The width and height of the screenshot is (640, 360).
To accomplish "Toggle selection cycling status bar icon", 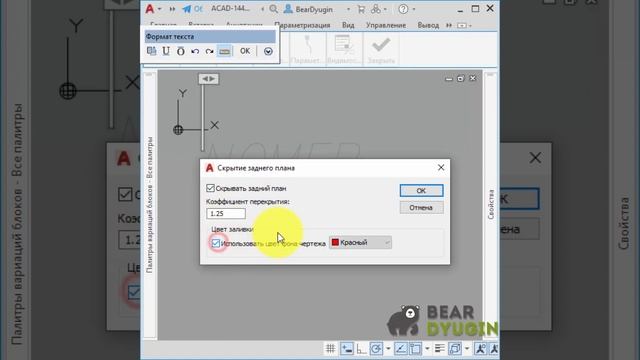I will 454,349.
